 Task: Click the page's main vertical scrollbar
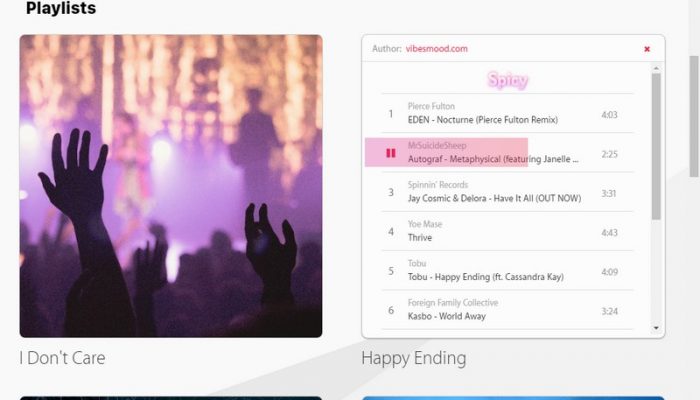694,116
